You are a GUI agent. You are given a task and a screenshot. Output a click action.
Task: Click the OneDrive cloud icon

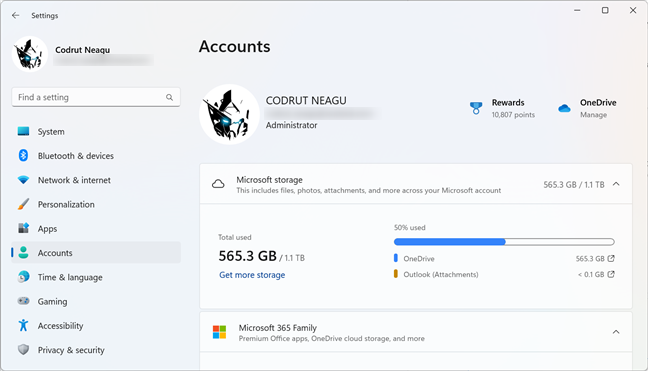(565, 108)
